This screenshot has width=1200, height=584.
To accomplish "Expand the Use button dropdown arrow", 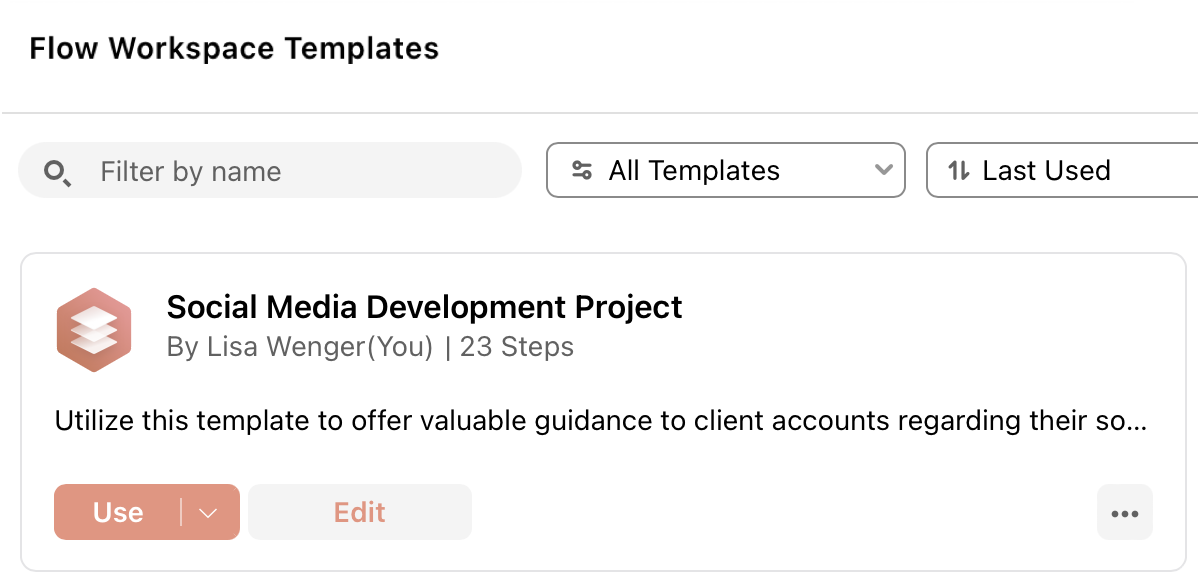I will click(208, 512).
